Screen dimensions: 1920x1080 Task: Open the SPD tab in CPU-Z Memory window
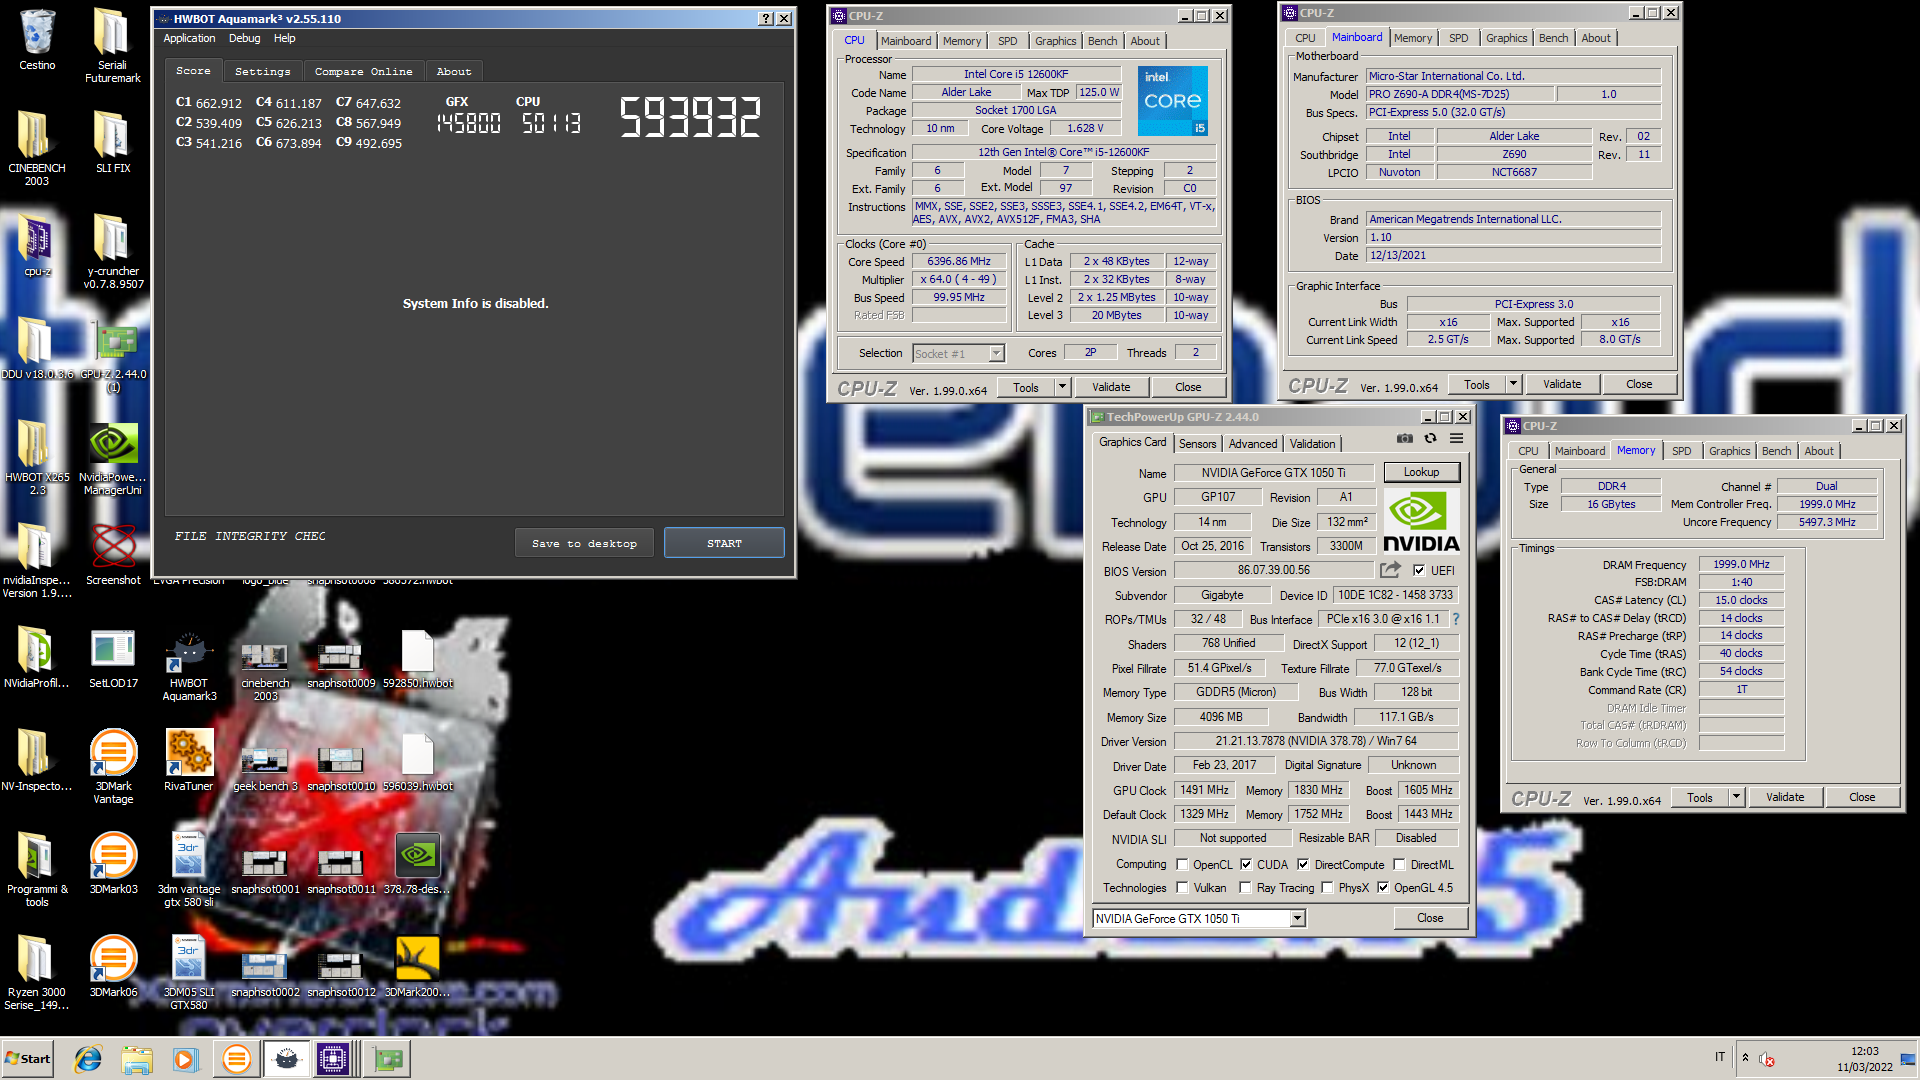(x=1681, y=451)
